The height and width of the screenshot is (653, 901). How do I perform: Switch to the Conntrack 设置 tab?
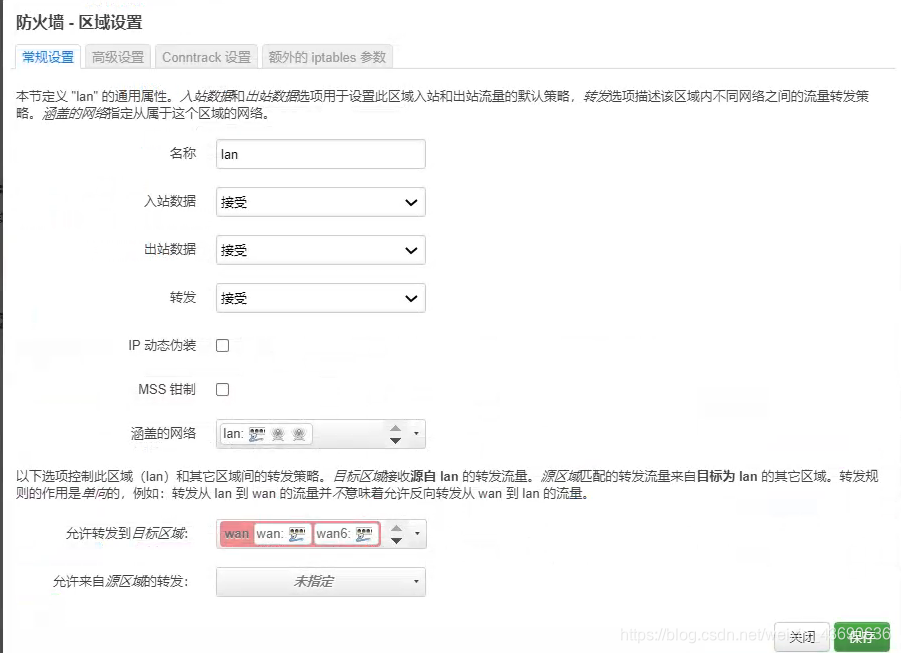pos(206,57)
